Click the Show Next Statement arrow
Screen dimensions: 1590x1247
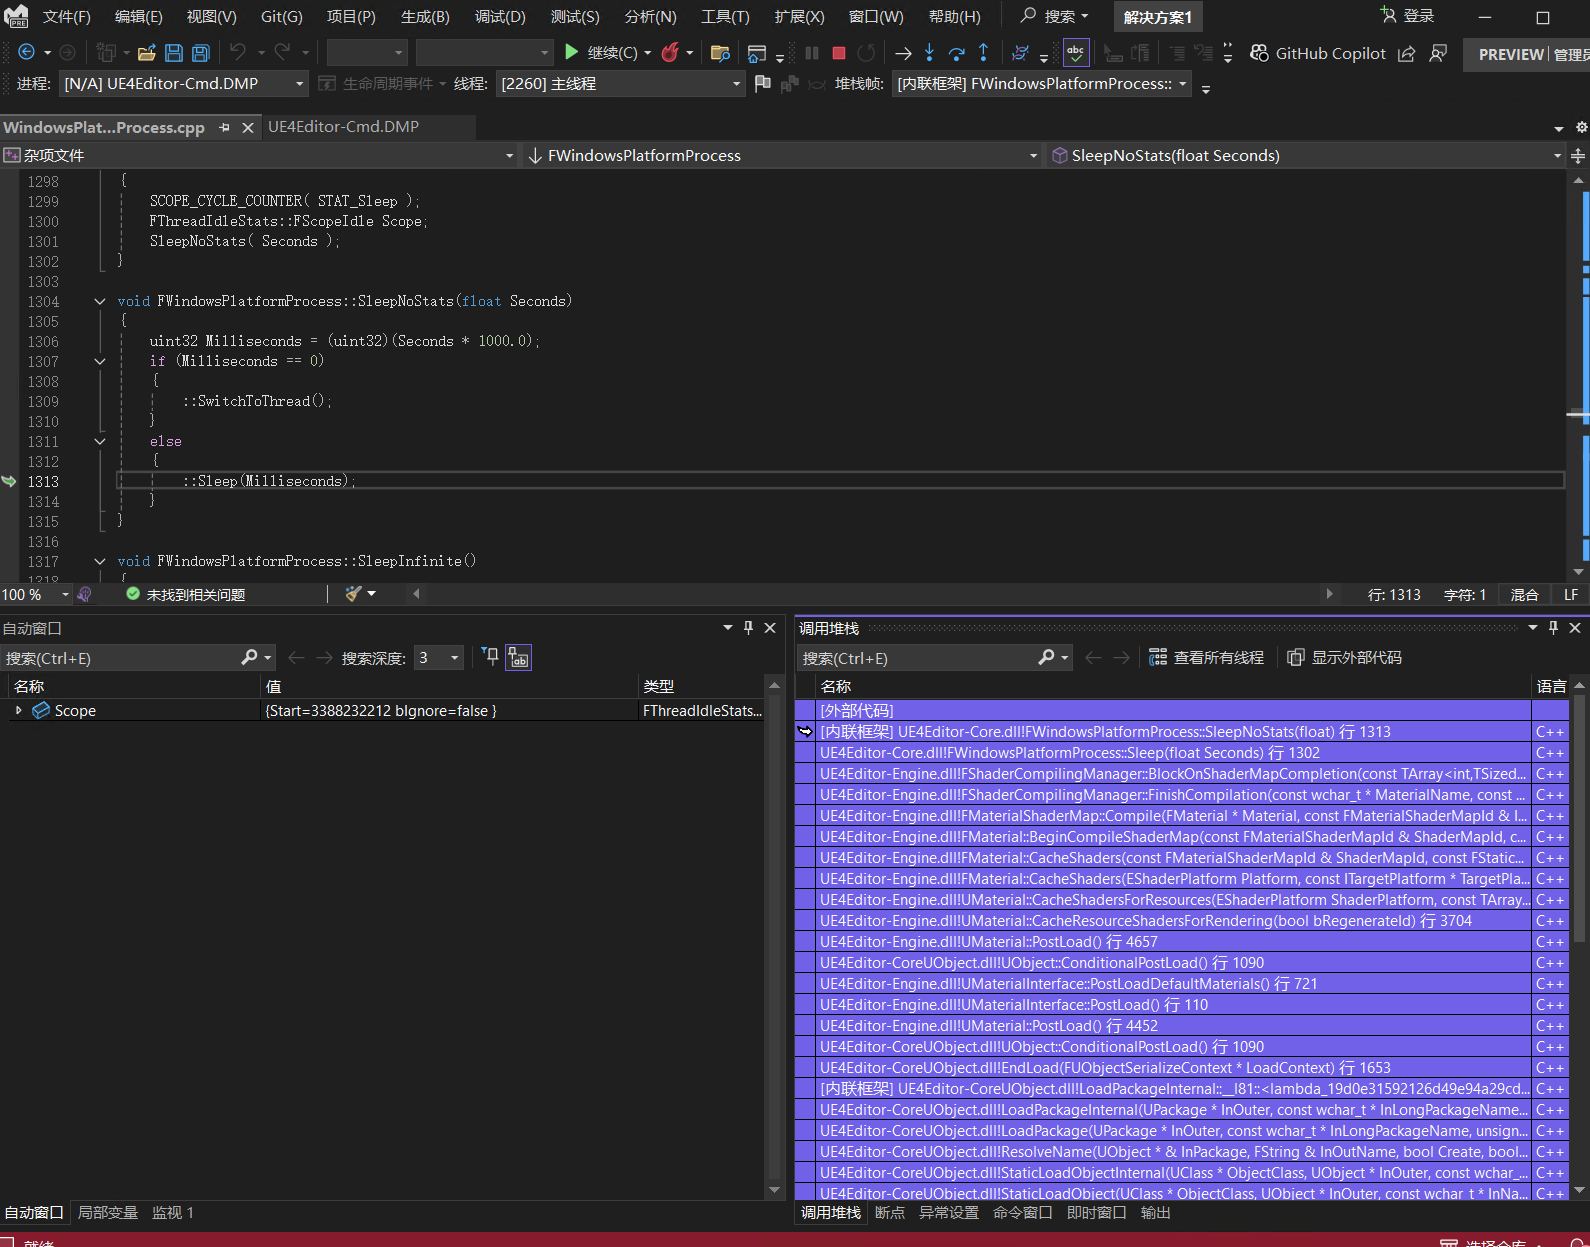coord(903,53)
